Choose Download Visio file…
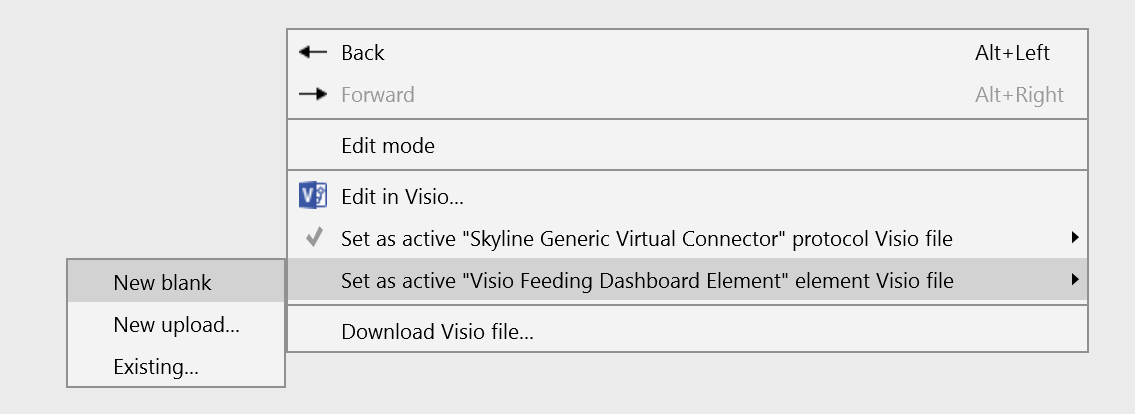 pos(688,331)
